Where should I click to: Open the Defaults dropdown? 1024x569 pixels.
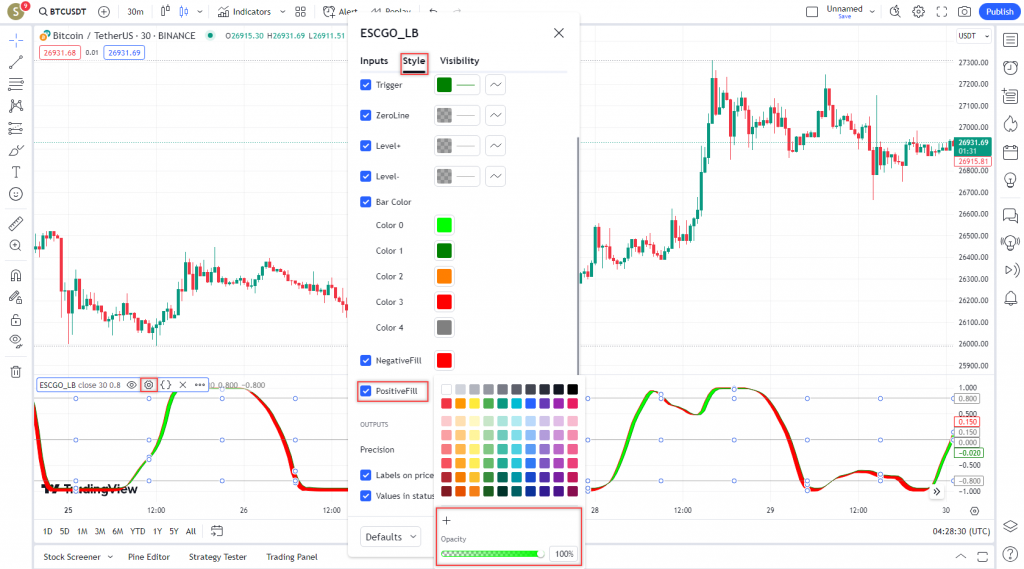[x=391, y=537]
